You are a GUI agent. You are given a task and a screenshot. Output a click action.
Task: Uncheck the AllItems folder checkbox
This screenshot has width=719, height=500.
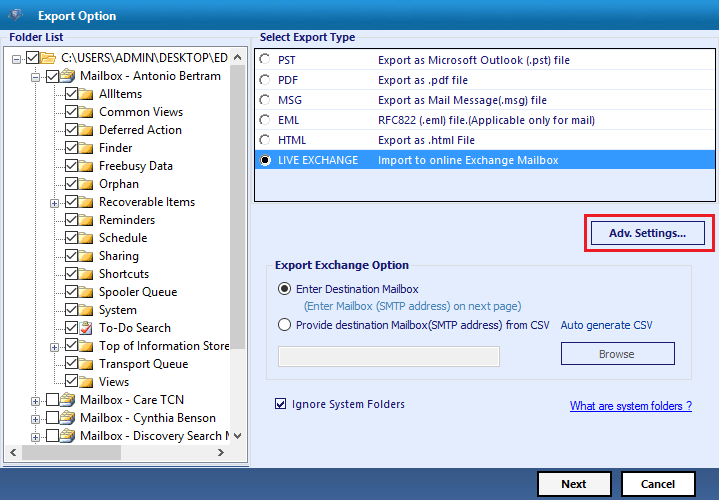(71, 94)
